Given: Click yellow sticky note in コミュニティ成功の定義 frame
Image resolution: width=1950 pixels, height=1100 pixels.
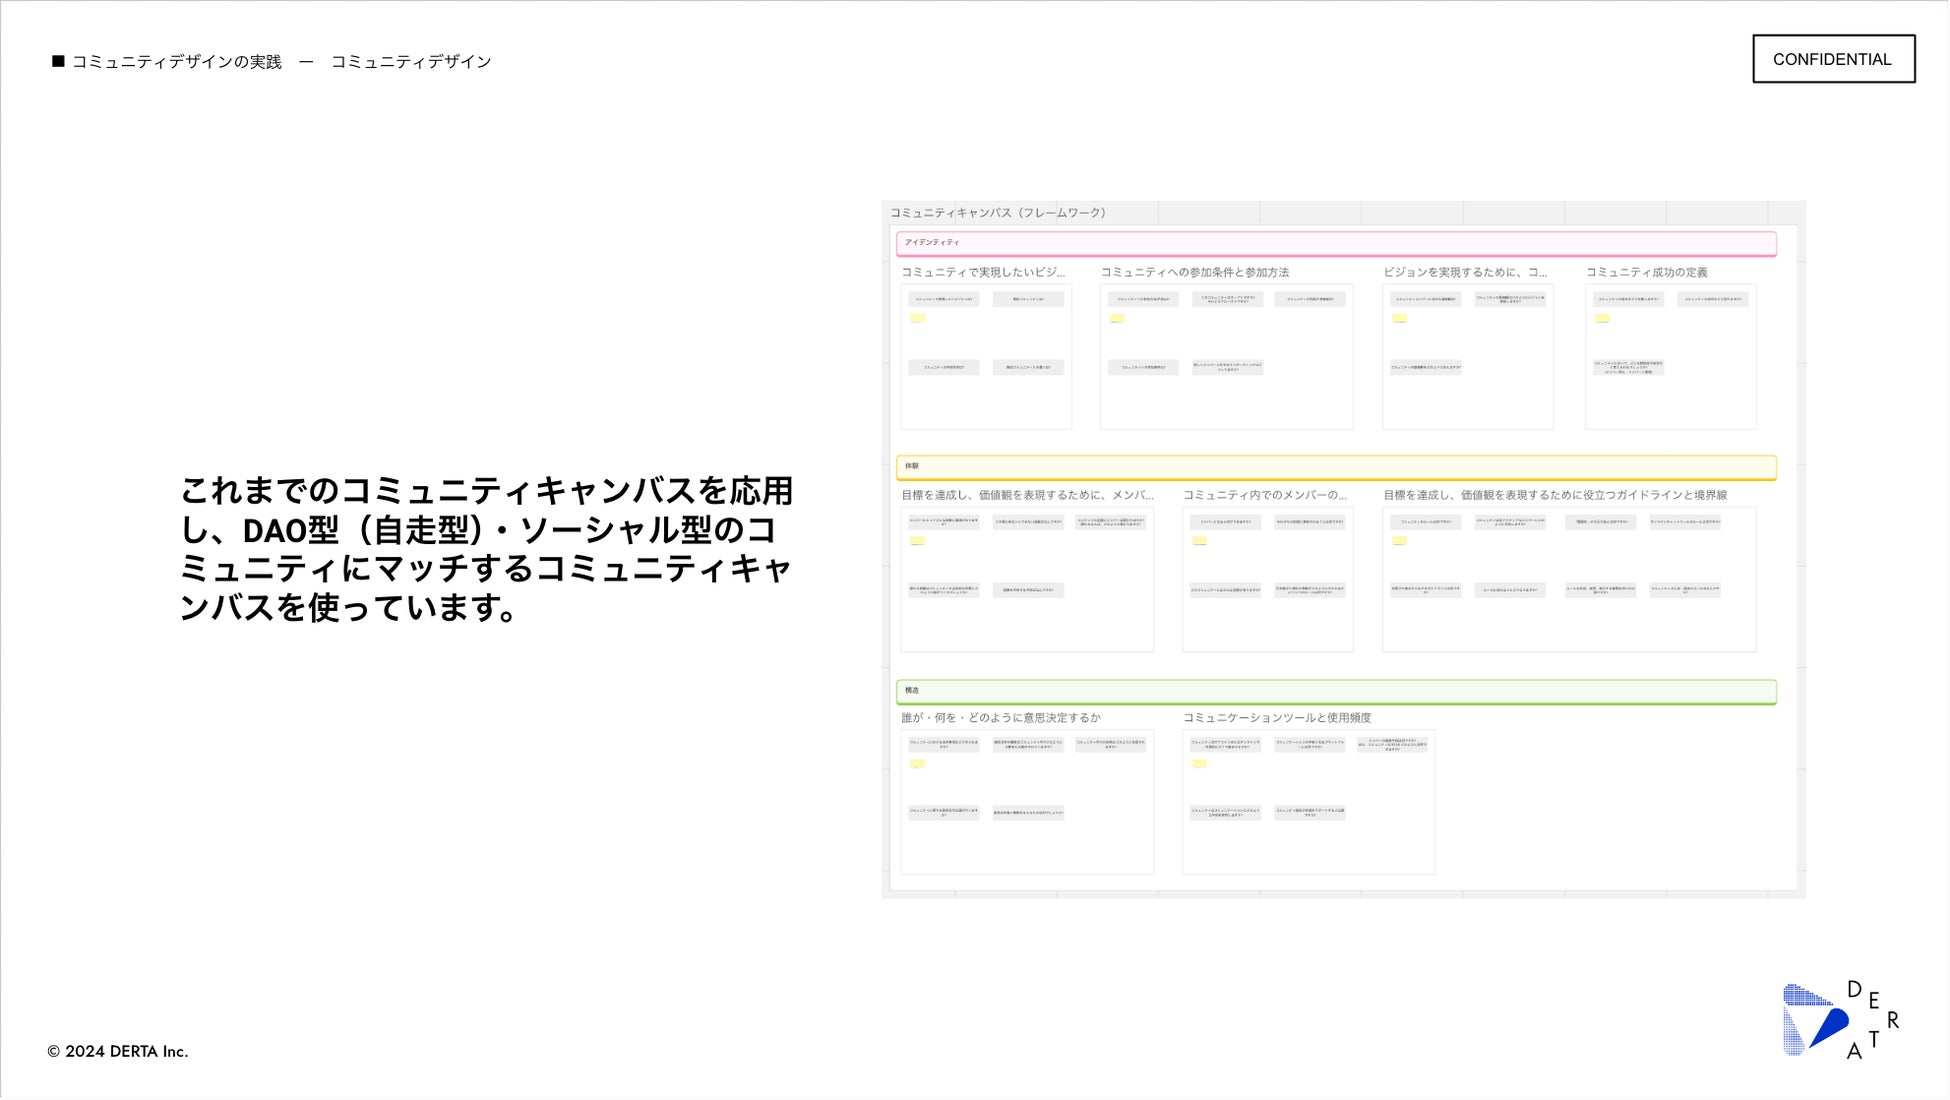Looking at the screenshot, I should point(1602,319).
